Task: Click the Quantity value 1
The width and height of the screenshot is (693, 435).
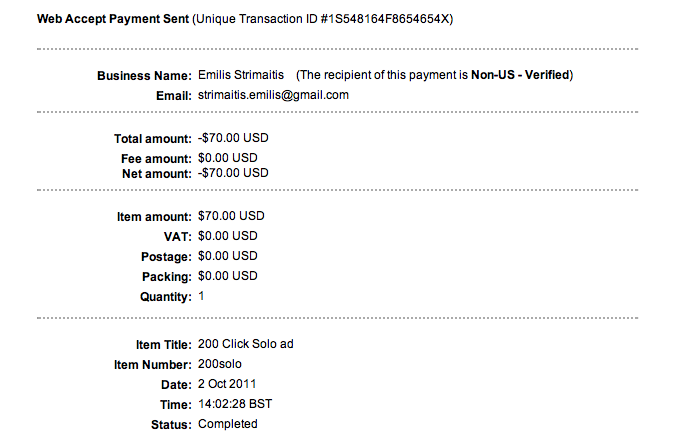Action: pyautogui.click(x=202, y=297)
